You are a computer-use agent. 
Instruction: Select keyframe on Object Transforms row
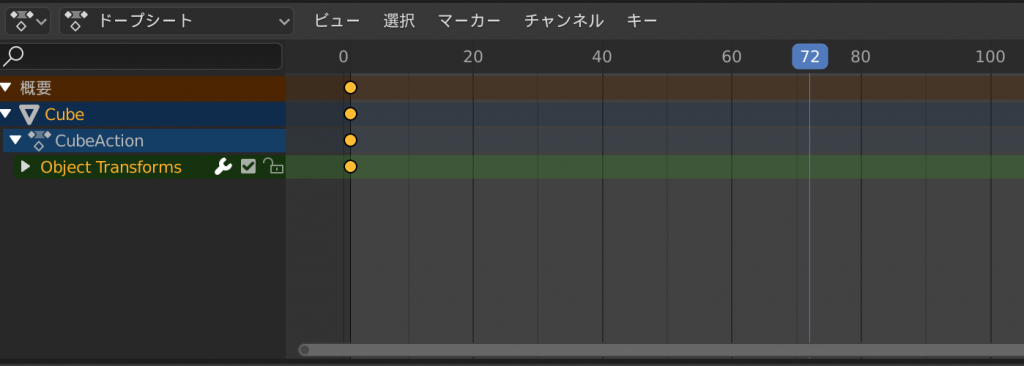pos(350,167)
